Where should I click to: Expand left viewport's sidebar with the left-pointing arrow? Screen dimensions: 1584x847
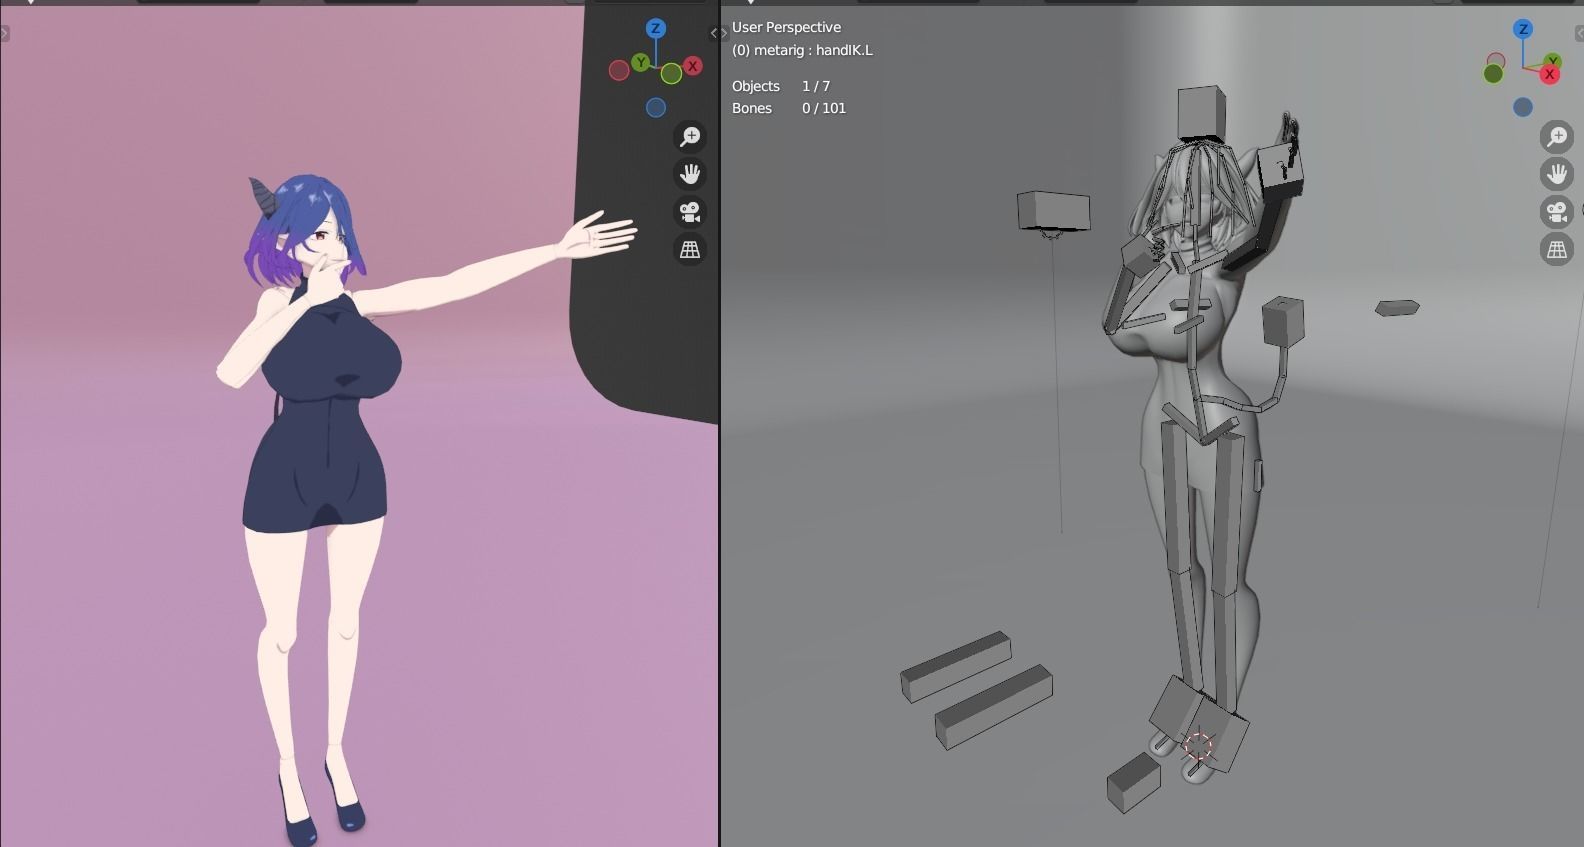tap(714, 34)
